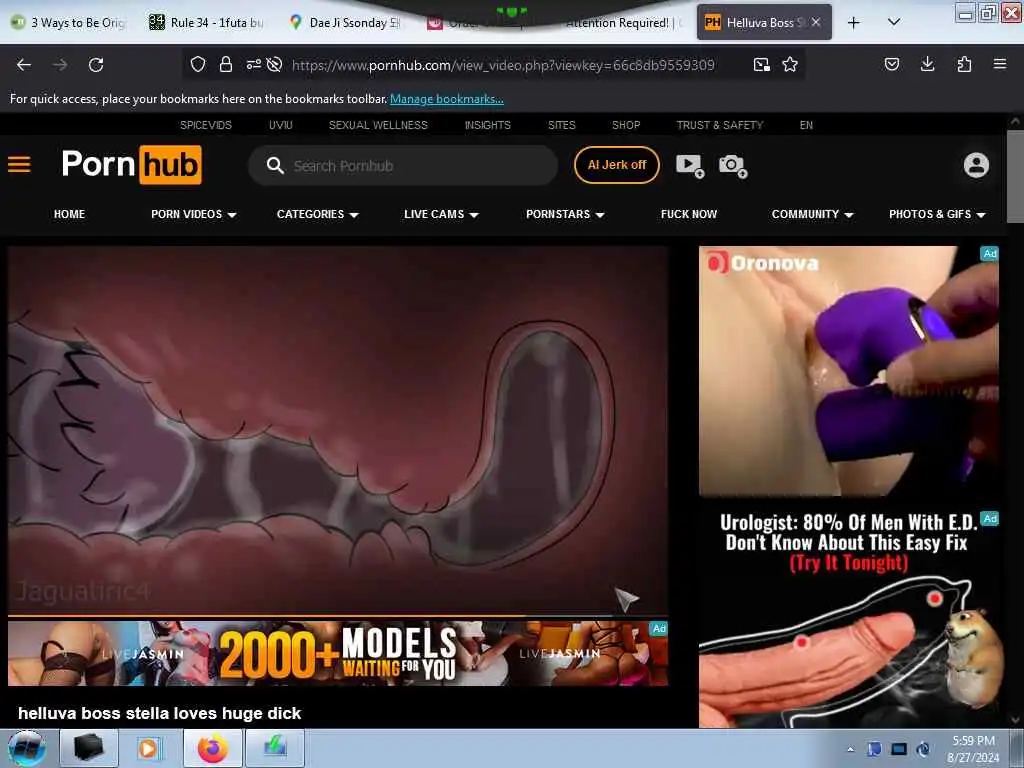Open the TRUST & SAFETY link
Viewport: 1024px width, 768px height.
(x=720, y=125)
